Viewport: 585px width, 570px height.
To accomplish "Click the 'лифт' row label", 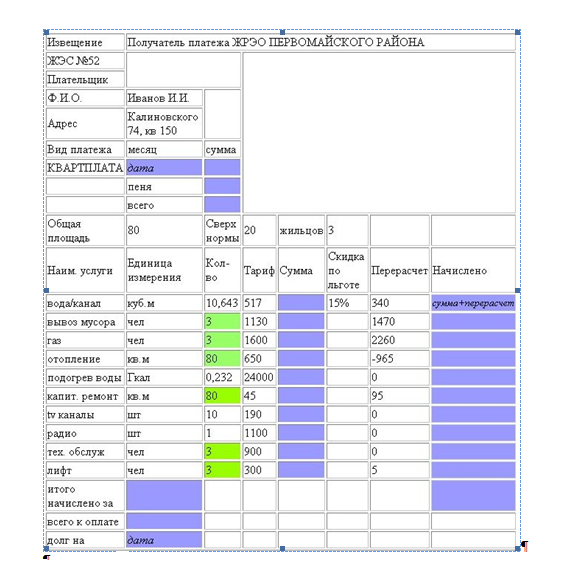I will point(85,470).
